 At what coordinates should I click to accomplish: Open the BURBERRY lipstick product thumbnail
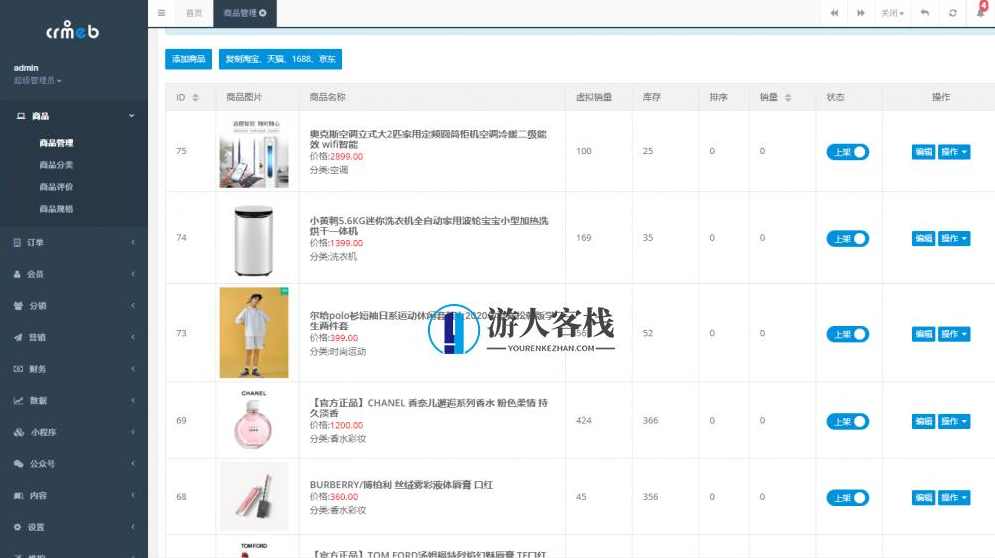click(254, 496)
